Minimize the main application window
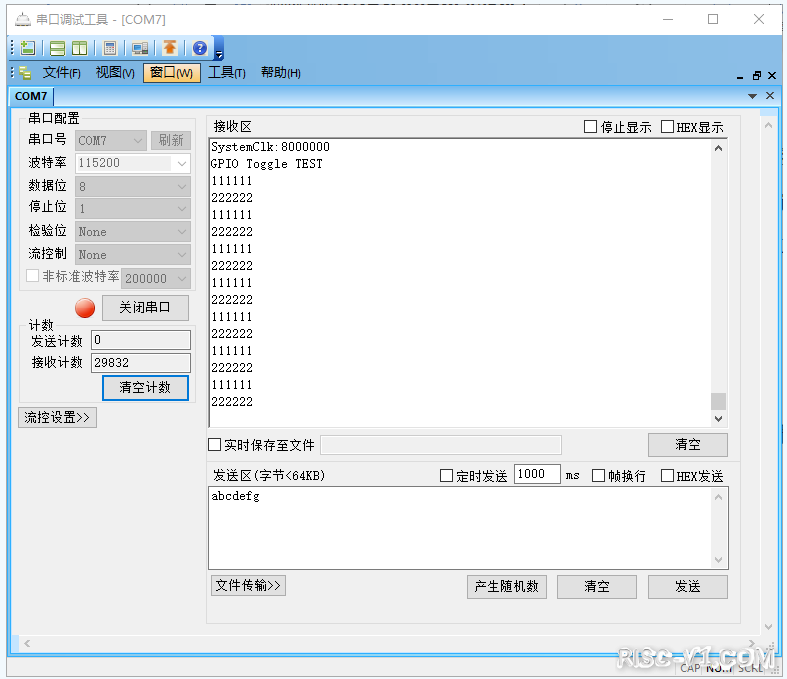 (x=668, y=20)
